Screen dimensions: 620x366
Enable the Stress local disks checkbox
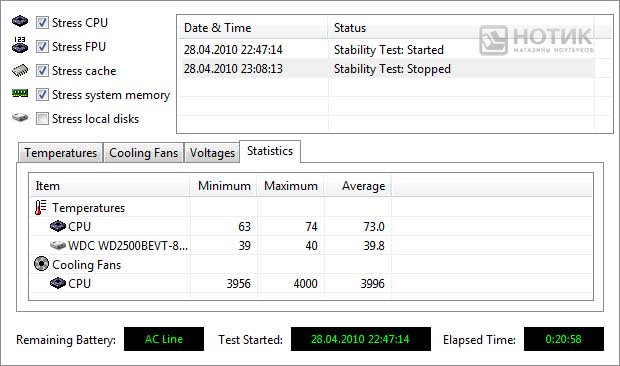42,119
